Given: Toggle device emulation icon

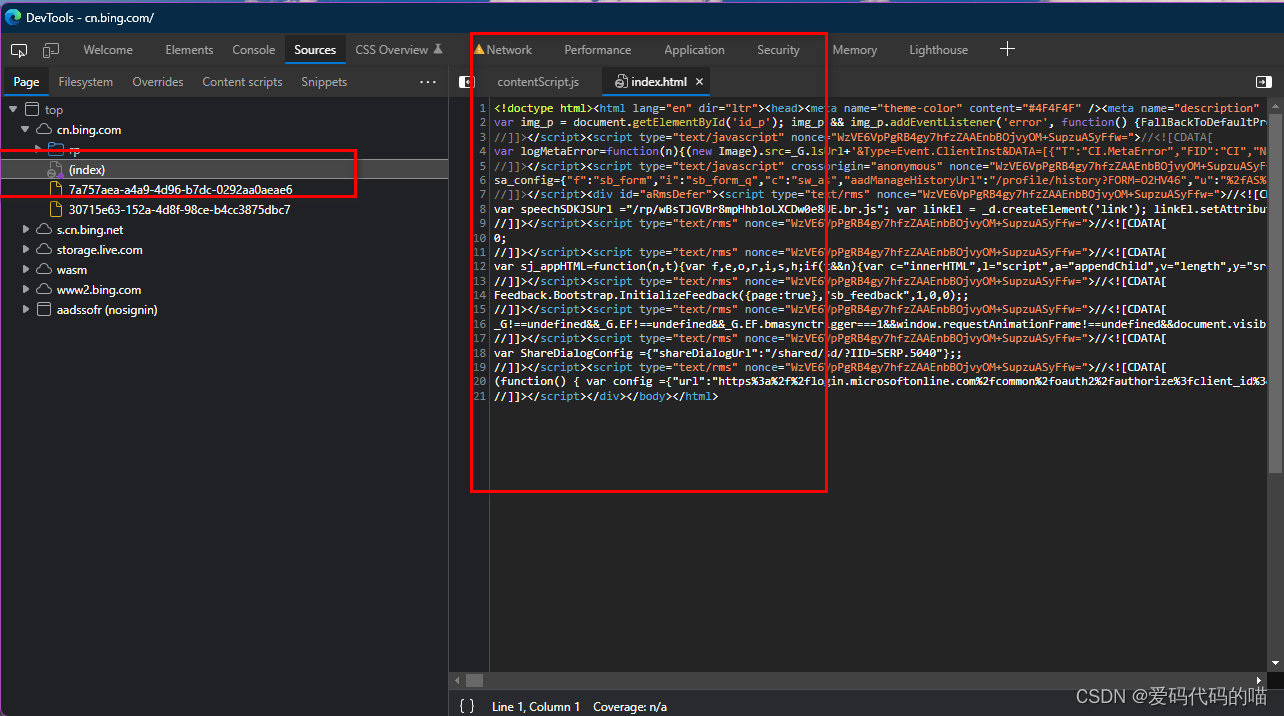Looking at the screenshot, I should 50,50.
